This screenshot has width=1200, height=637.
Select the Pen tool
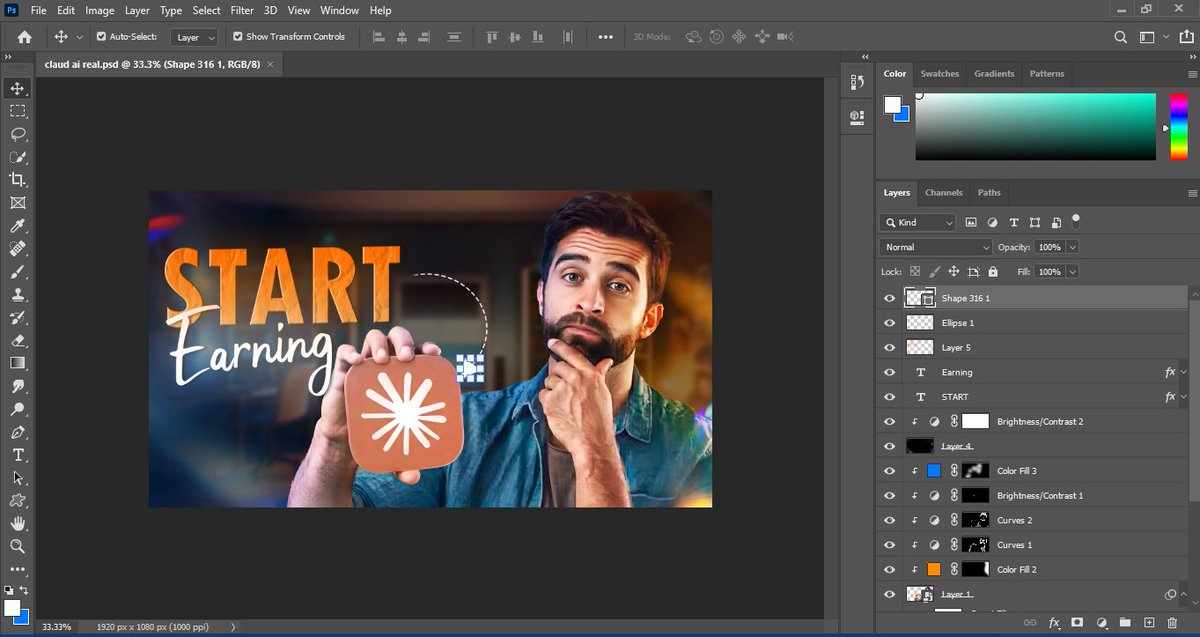click(x=17, y=432)
